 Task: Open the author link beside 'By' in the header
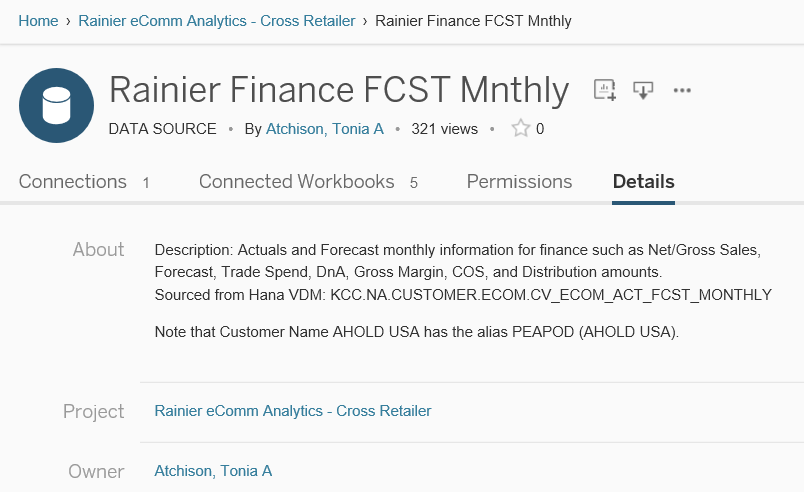pyautogui.click(x=324, y=129)
